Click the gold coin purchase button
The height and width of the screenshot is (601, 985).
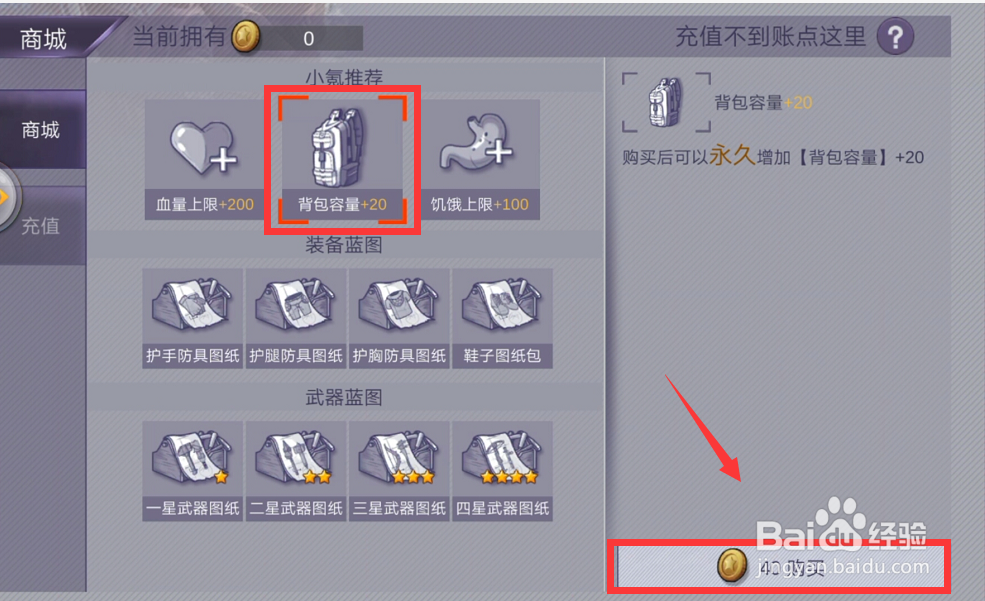coord(780,566)
